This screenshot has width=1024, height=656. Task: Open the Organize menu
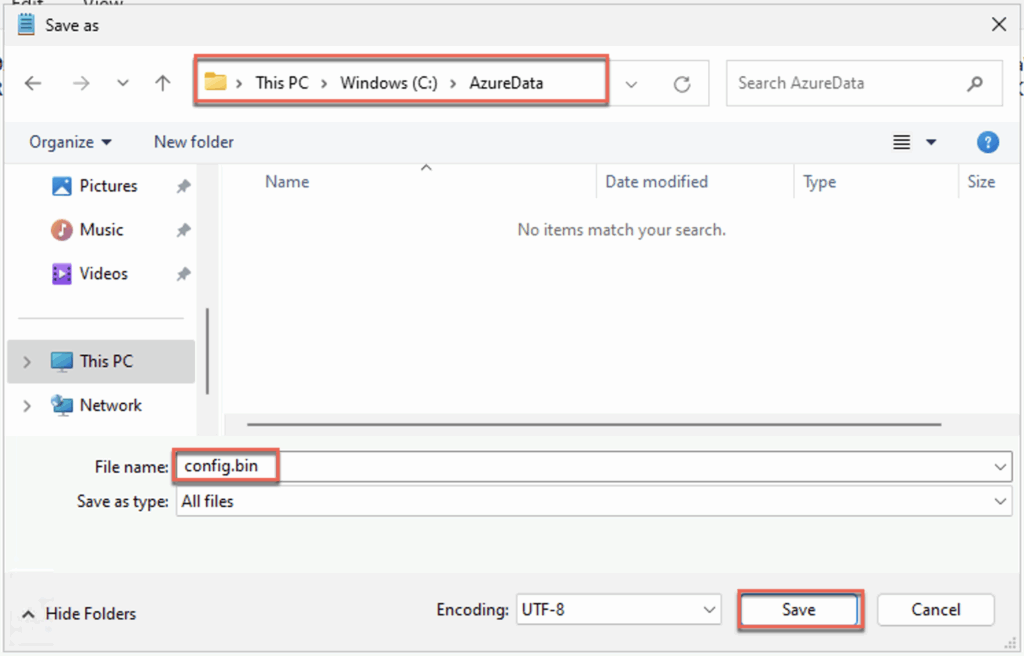[70, 142]
